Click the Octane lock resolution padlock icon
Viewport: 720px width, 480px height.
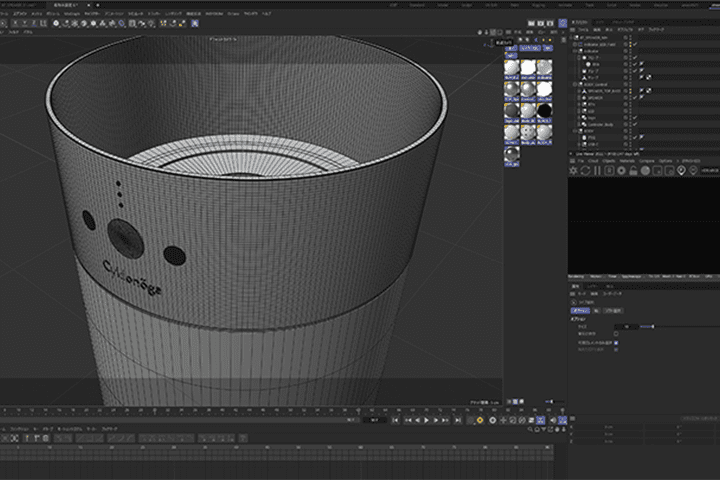click(633, 170)
